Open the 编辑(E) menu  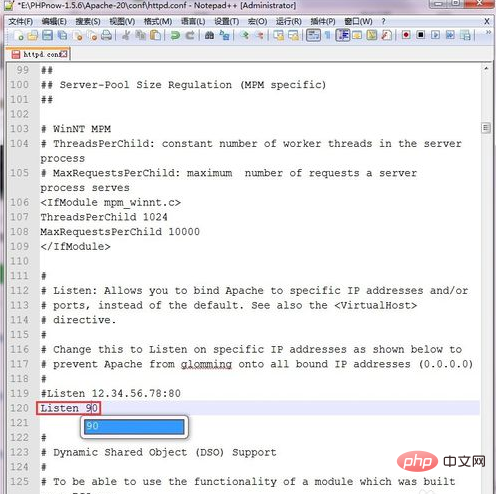pyautogui.click(x=54, y=22)
